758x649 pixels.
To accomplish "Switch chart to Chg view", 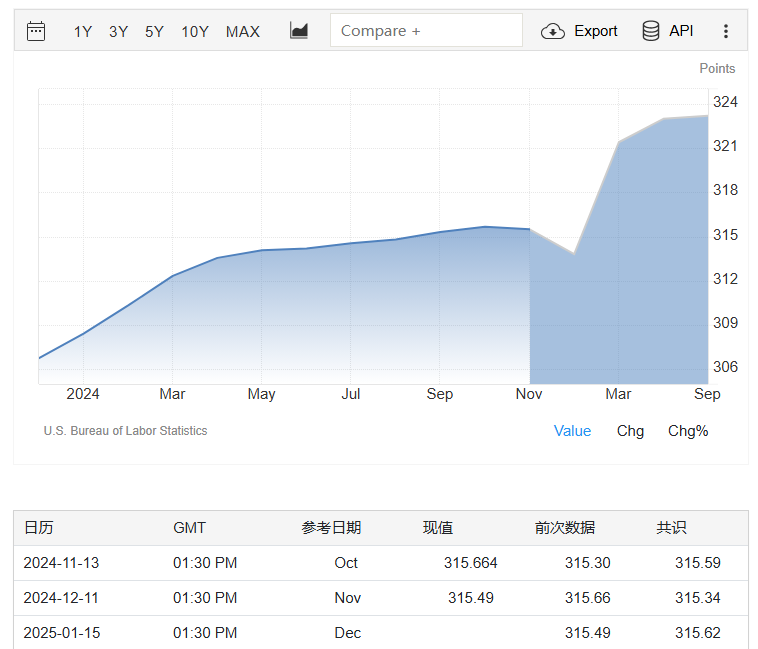I will tap(630, 431).
